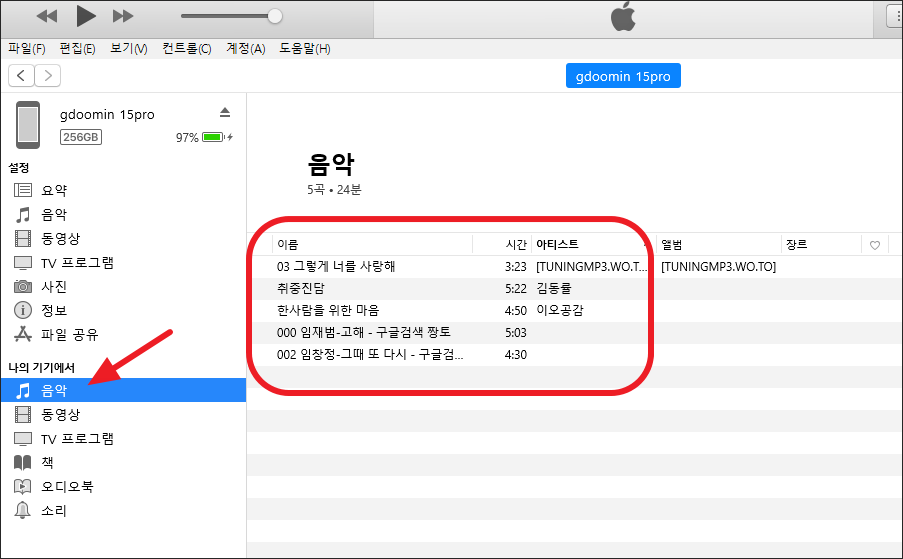The width and height of the screenshot is (903, 559).
Task: Open the 보기(V) menu
Action: pyautogui.click(x=128, y=49)
